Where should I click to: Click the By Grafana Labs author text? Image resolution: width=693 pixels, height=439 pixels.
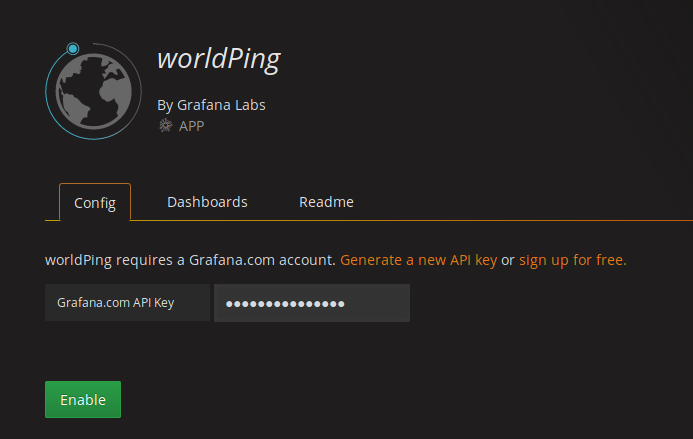click(x=211, y=105)
